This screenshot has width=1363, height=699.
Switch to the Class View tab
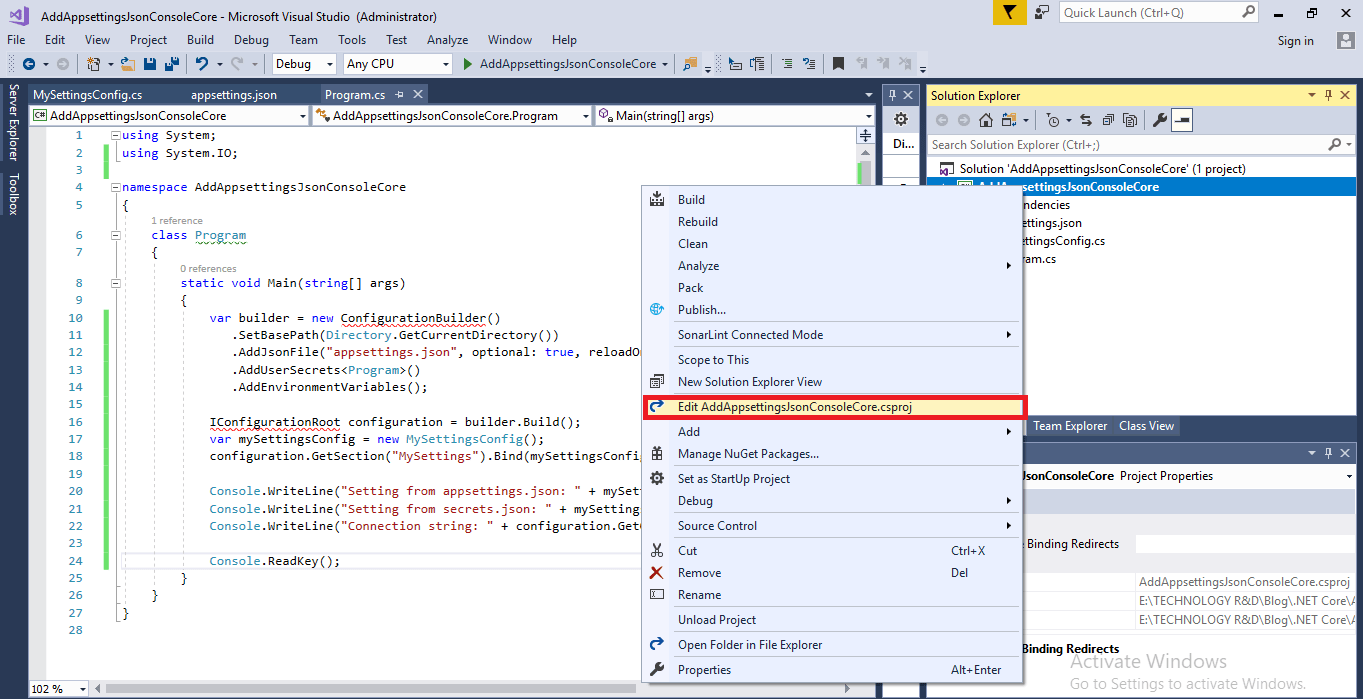point(1146,426)
